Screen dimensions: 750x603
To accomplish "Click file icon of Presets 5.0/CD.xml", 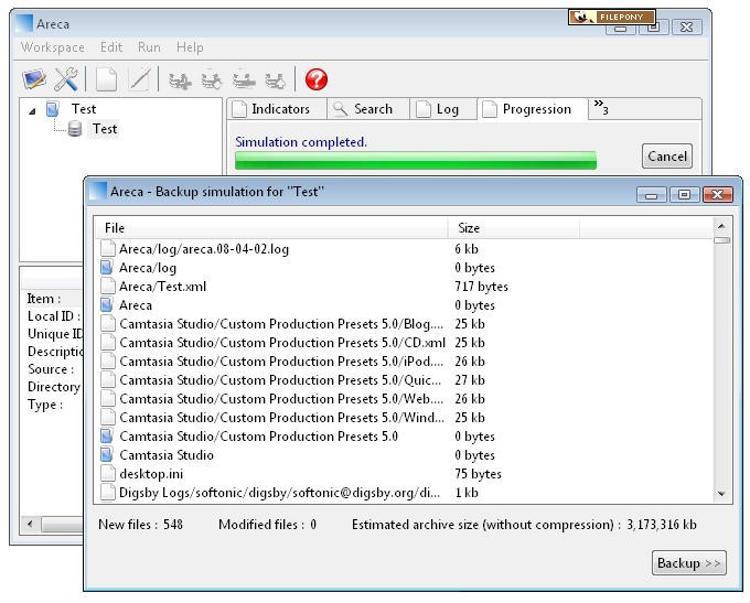I will [108, 342].
